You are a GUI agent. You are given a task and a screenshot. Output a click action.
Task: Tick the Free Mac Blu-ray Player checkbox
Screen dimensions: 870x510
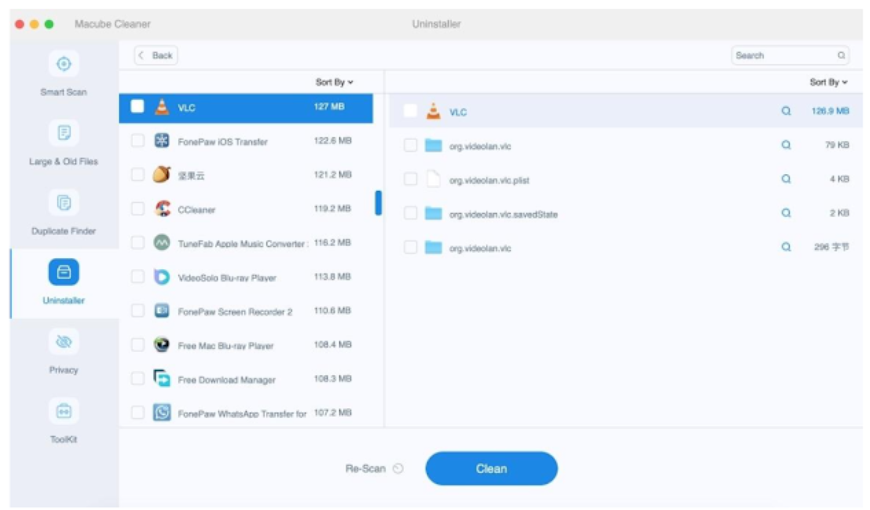coord(138,345)
